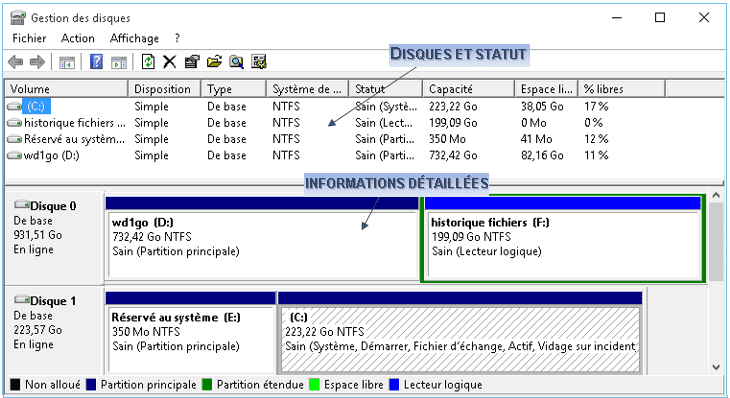
Task: Sort by the Espace li... column header
Action: pyautogui.click(x=547, y=89)
